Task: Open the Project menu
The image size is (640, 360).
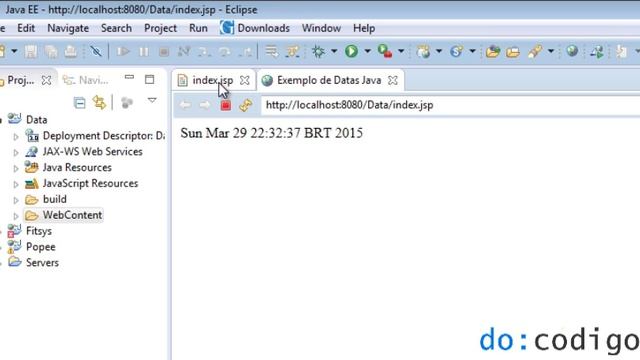Action: (x=160, y=28)
